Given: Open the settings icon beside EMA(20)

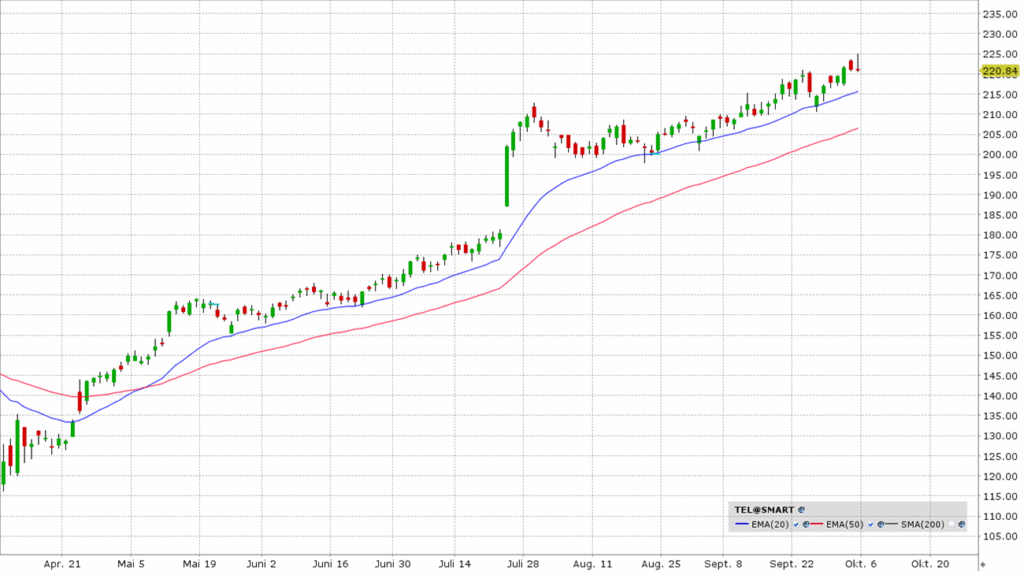Looking at the screenshot, I should tap(806, 524).
